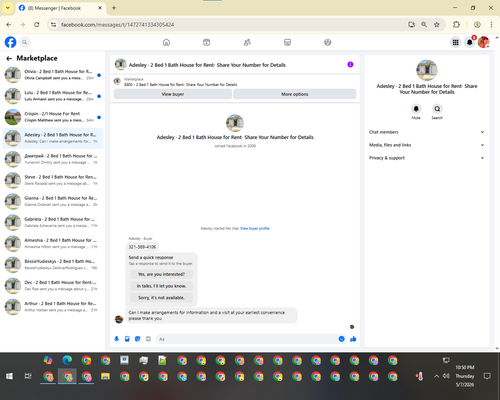Send quick response "Sorry, it's not available."
The image size is (500, 400).
(161, 298)
